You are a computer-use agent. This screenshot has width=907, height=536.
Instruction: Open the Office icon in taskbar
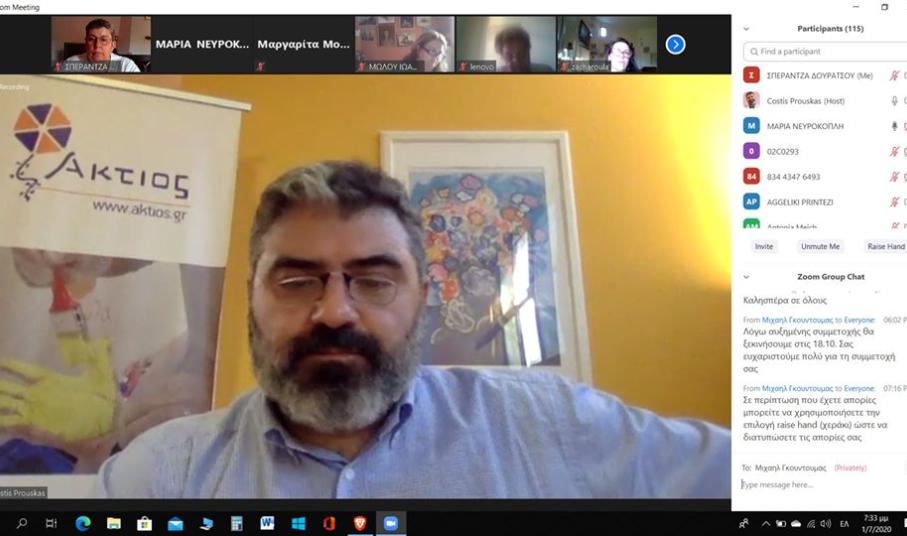point(328,523)
